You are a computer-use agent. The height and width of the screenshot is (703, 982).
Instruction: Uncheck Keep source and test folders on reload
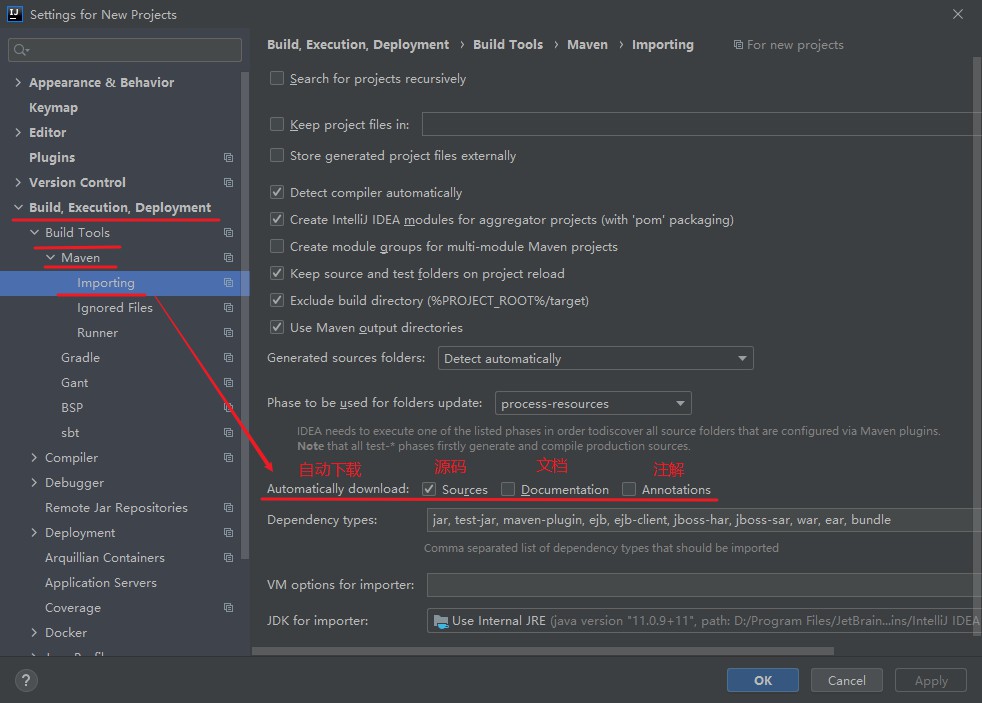(x=277, y=273)
